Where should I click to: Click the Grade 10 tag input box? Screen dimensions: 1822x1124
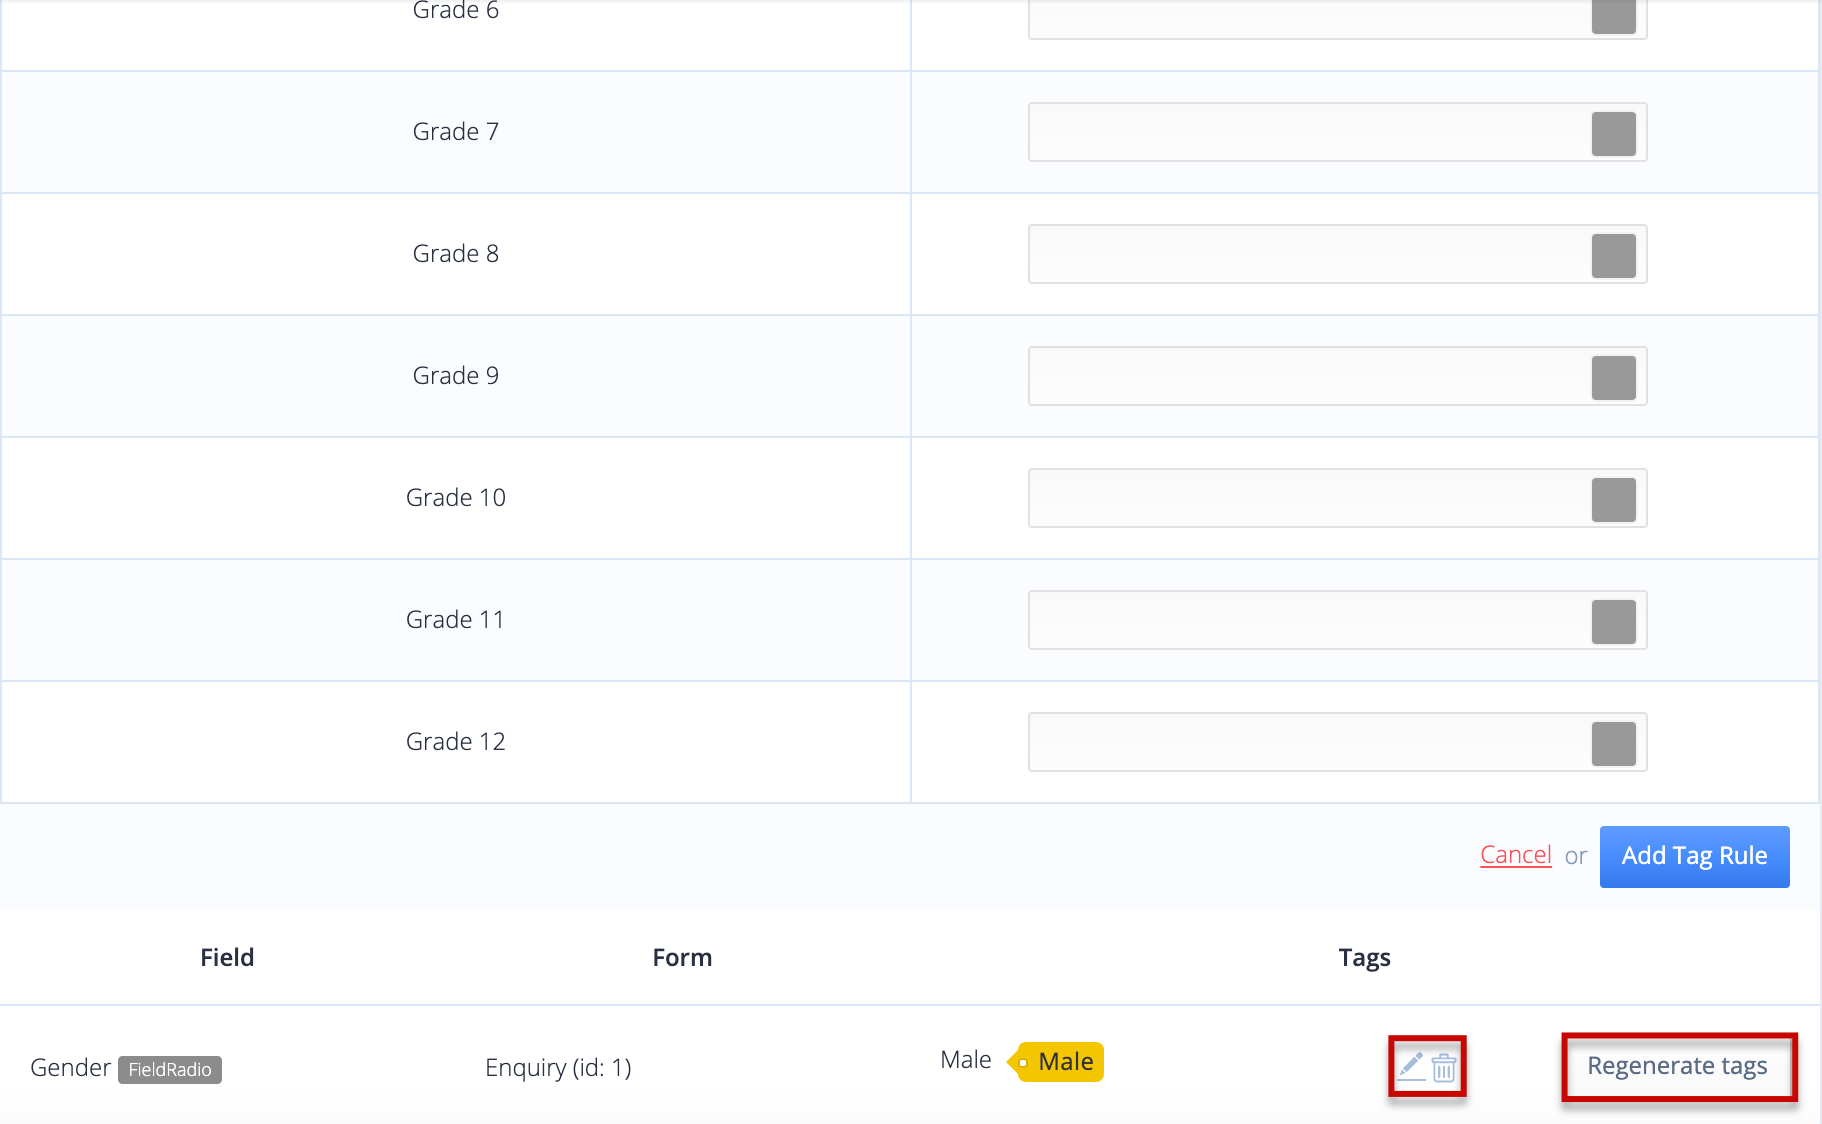[x=1337, y=498]
